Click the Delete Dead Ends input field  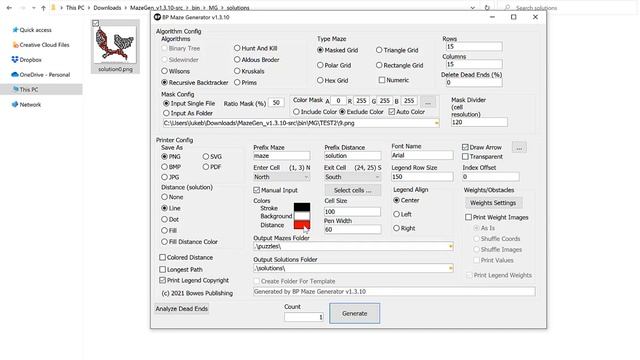tap(473, 82)
